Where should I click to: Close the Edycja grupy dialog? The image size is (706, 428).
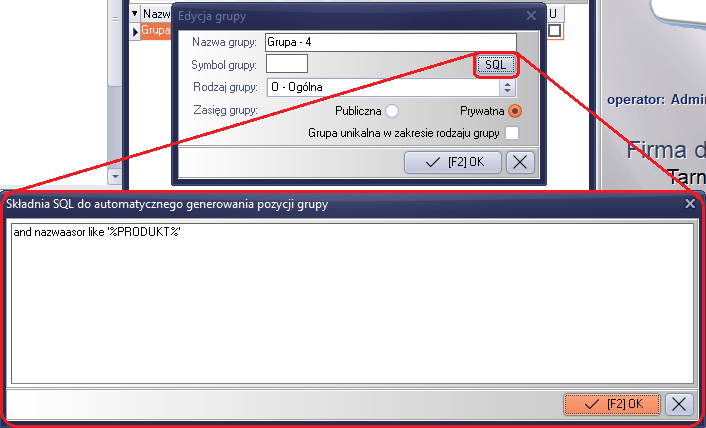[x=531, y=16]
